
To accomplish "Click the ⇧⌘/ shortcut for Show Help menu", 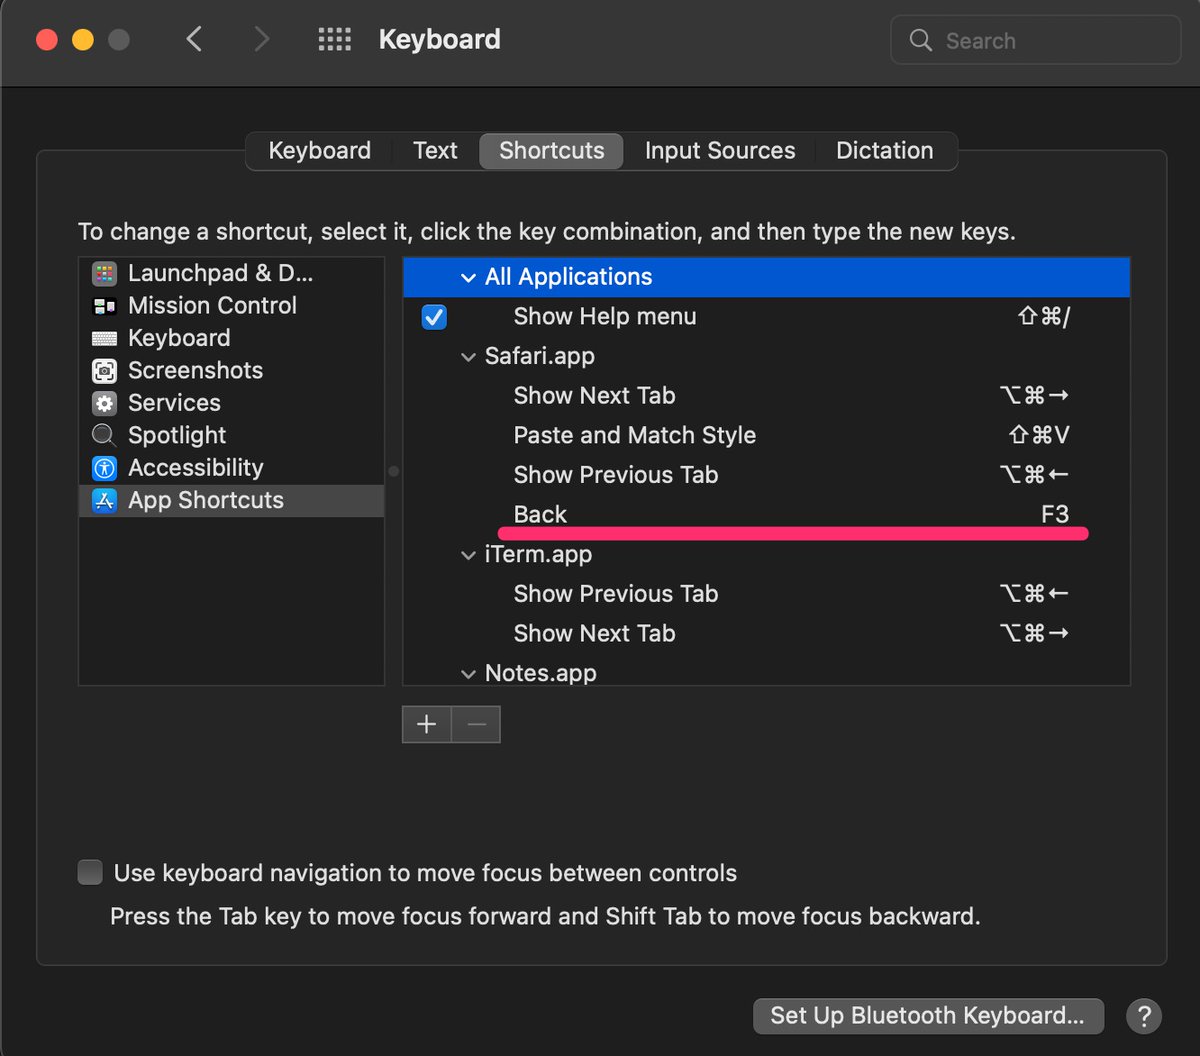I will [1042, 317].
